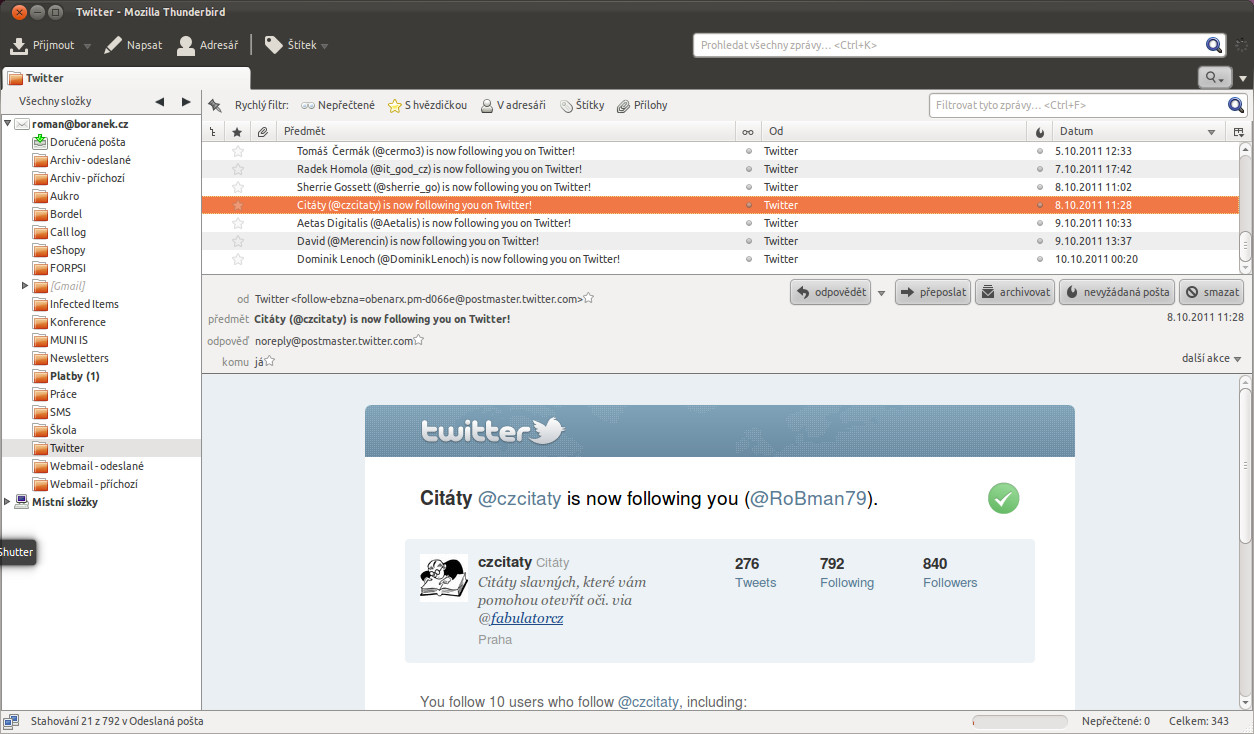Click the magnifier icon in global search

[x=1214, y=45]
